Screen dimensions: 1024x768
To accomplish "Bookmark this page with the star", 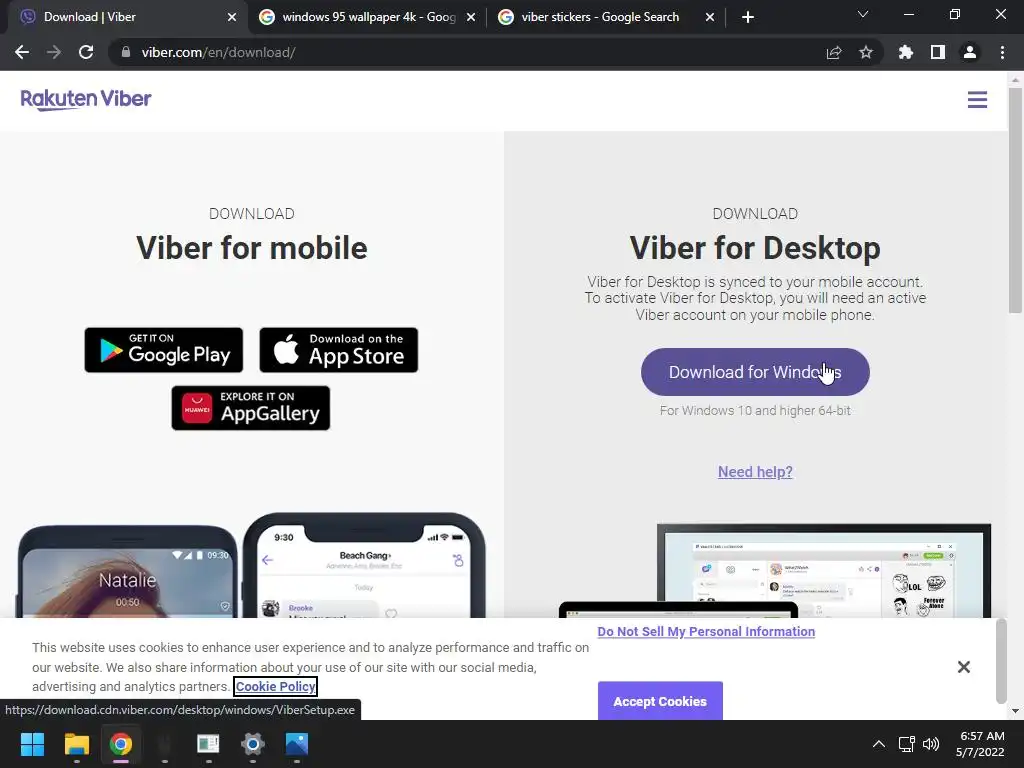I will (x=866, y=52).
